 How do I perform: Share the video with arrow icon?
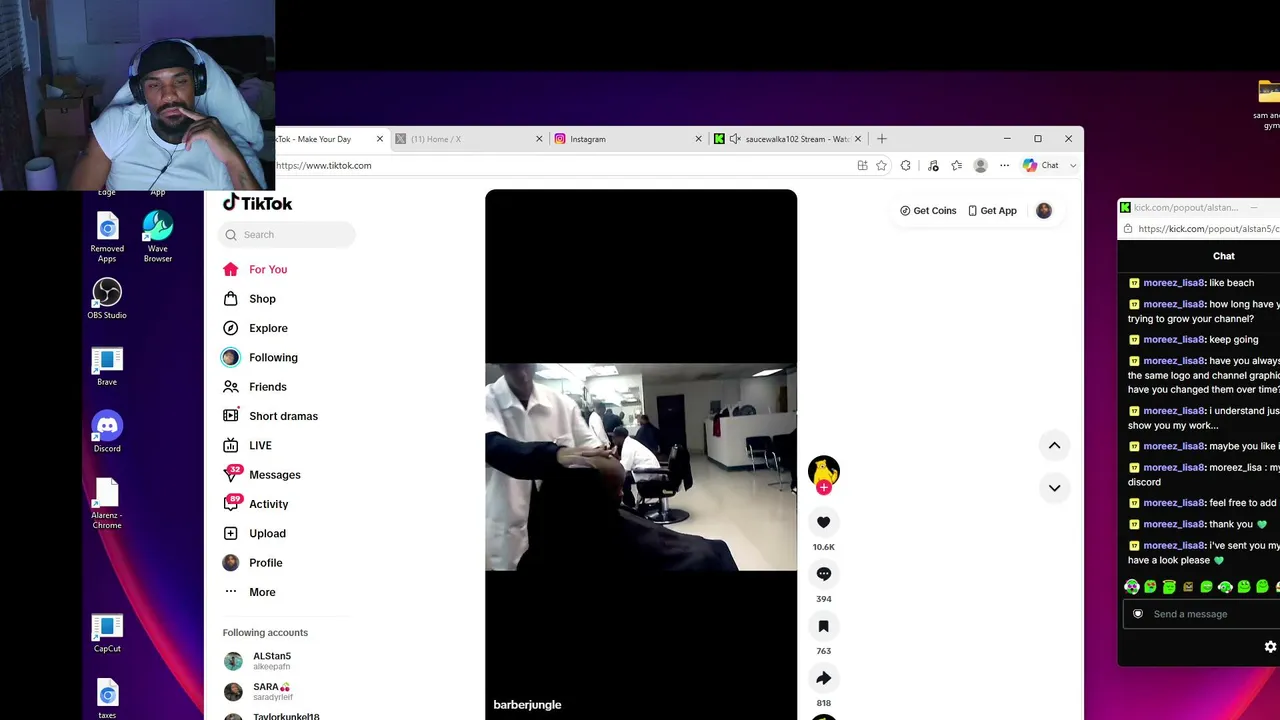point(823,678)
